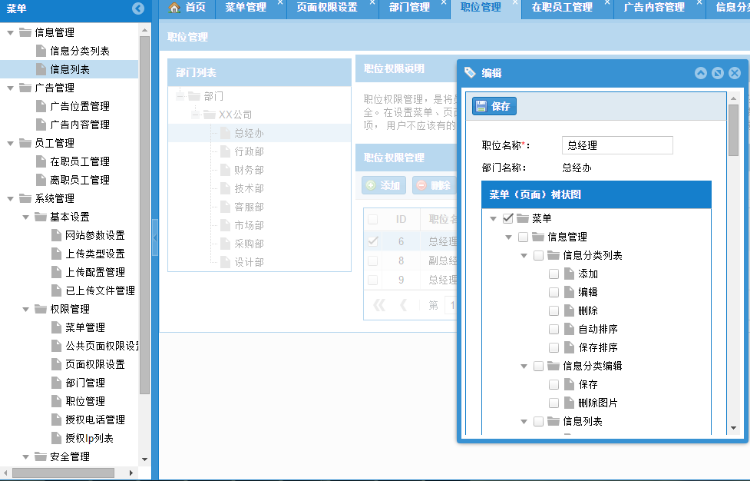Viewport: 750px width, 481px height.
Task: Click the 信息管理 folder icon in sidebar
Action: tap(25, 33)
